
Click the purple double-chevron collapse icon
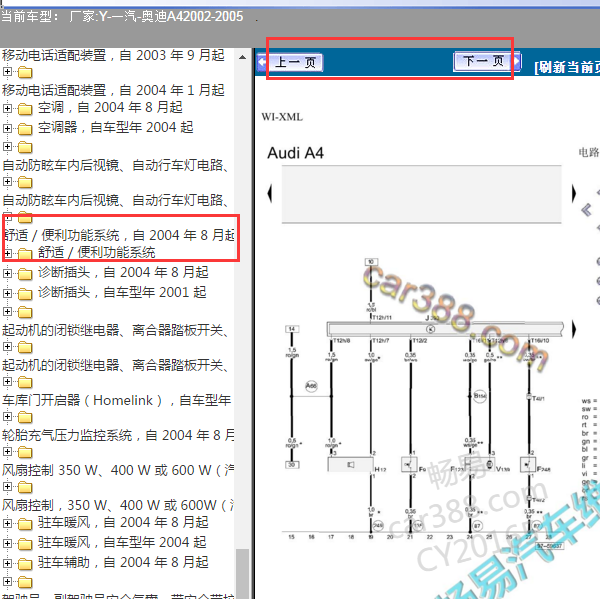pos(586,210)
